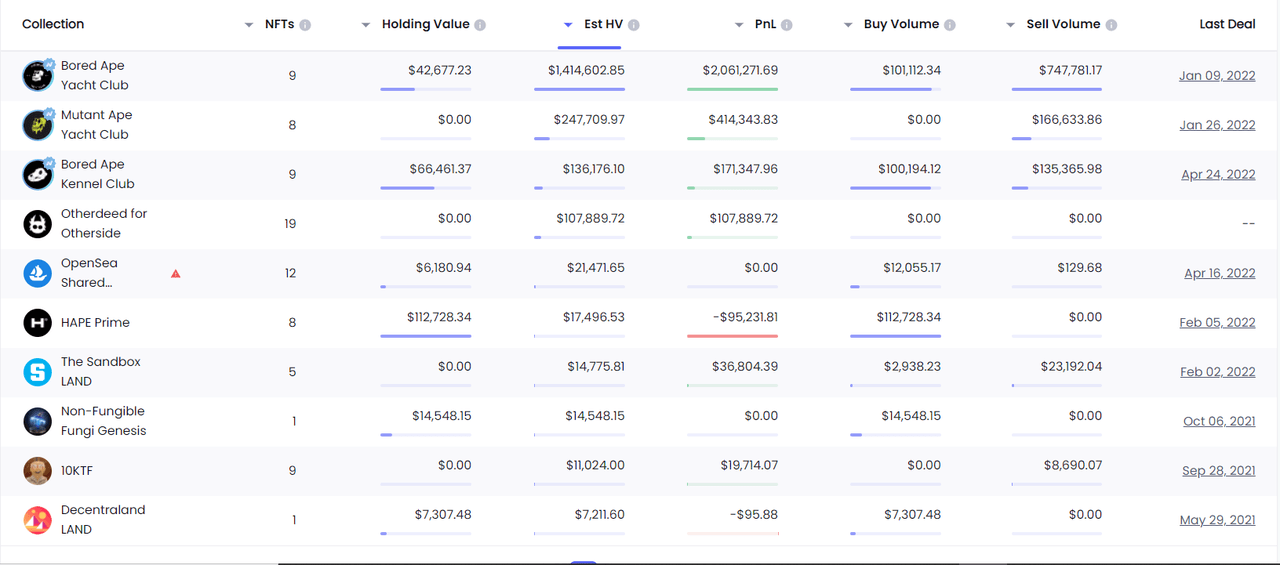Open the May 29, 2021 last deal link

[1217, 520]
